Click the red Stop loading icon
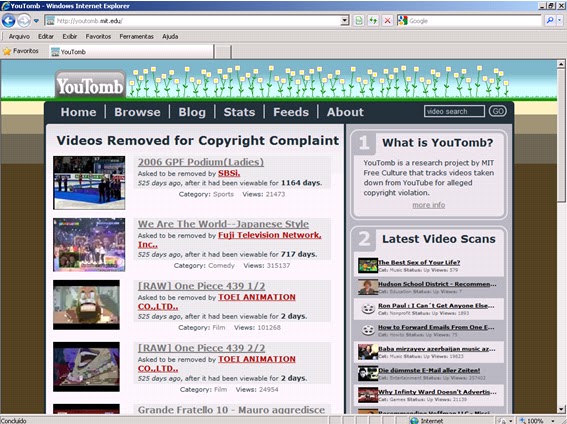Screen dimensions: 567x424 (387, 21)
